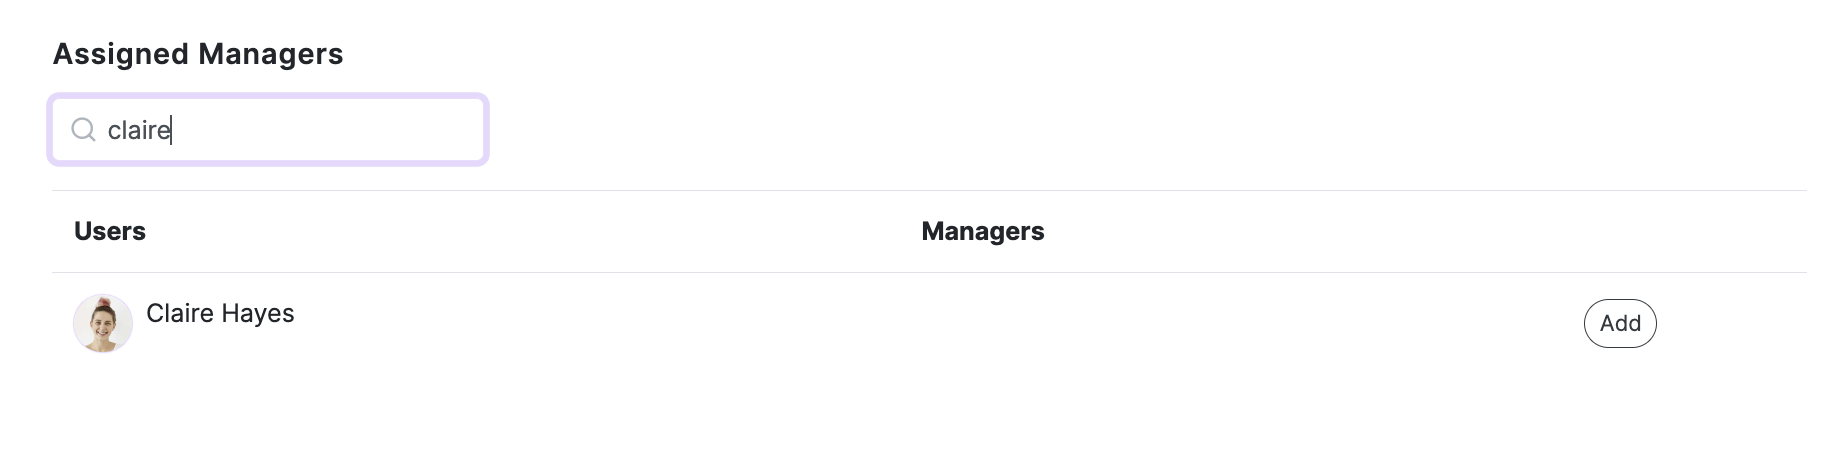Click the Assigned Managers section heading
Screen dimensions: 1842x452
[x=198, y=54]
